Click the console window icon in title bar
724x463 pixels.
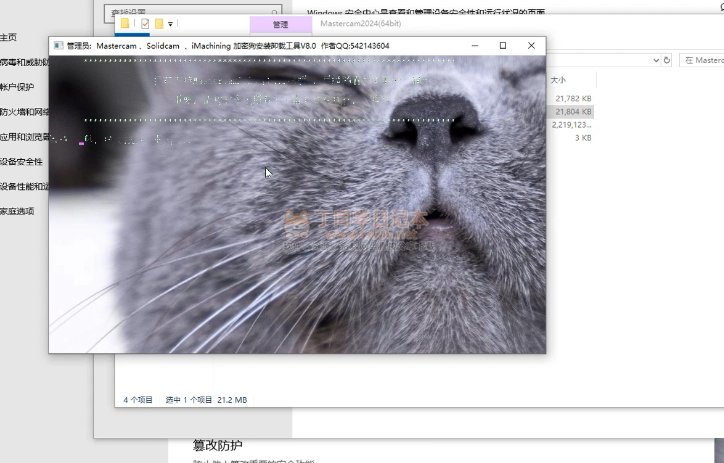pos(58,46)
